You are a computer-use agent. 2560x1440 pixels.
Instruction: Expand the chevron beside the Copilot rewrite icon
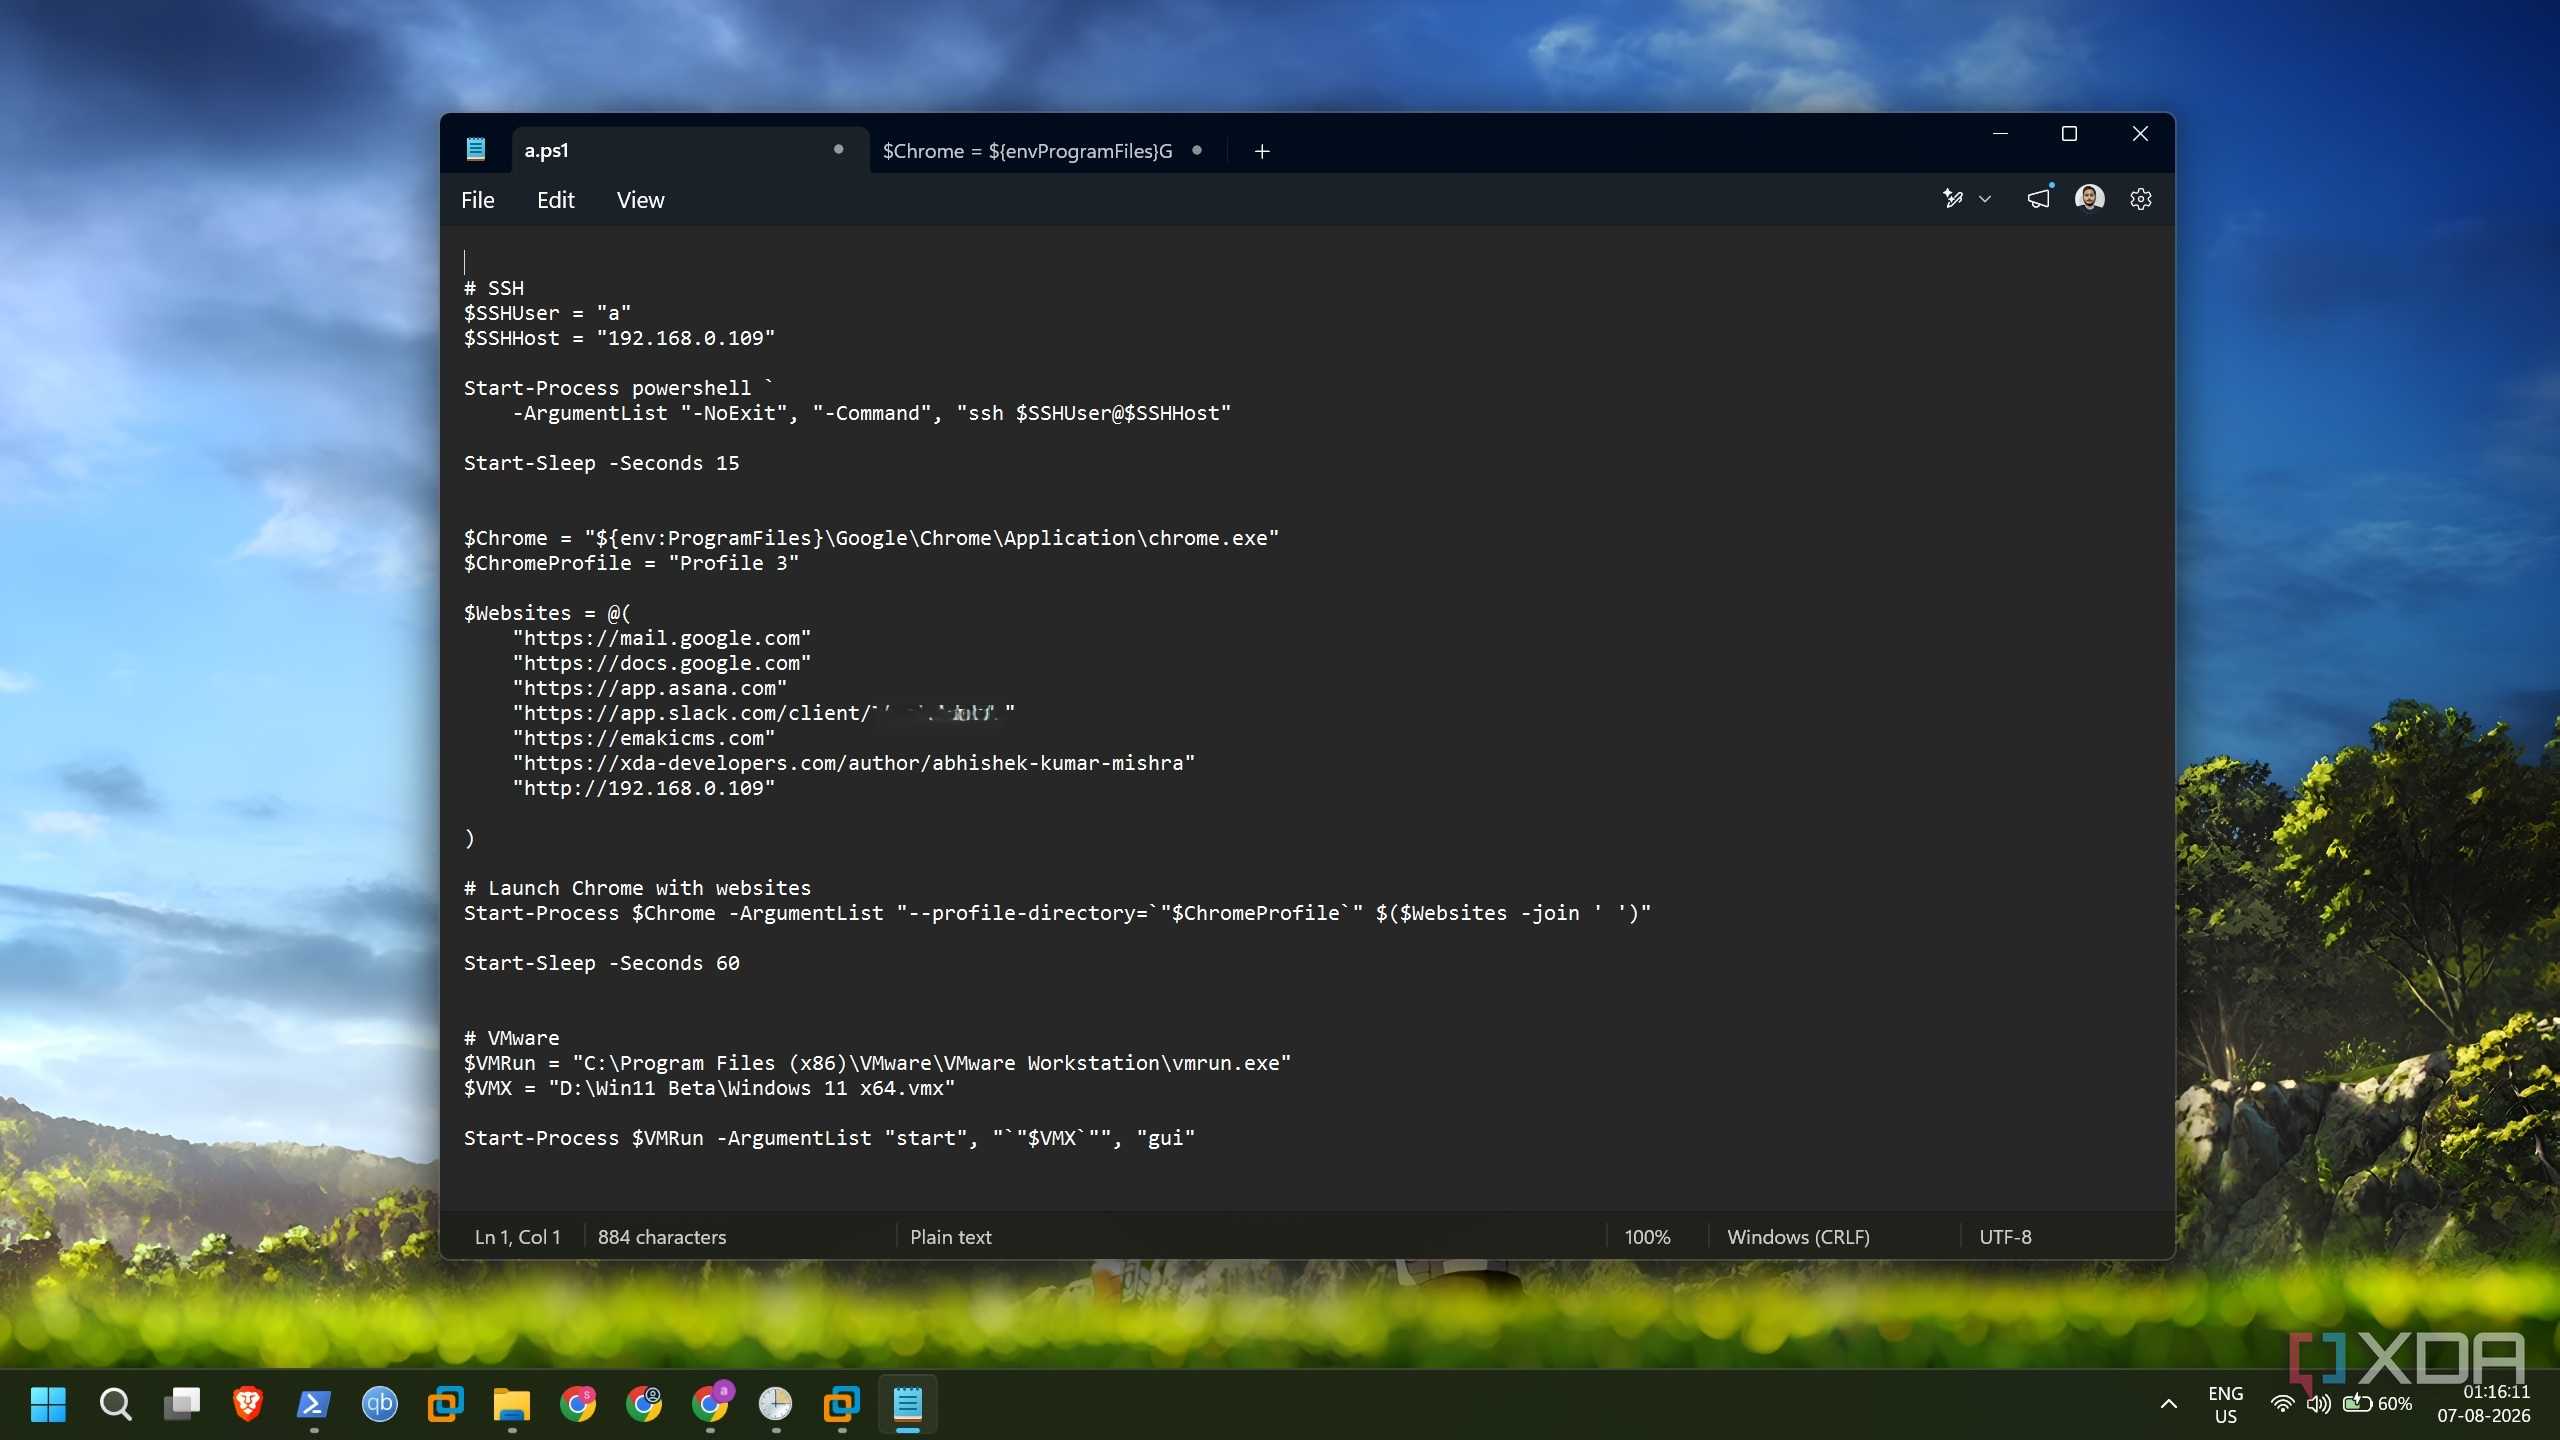pos(1985,200)
